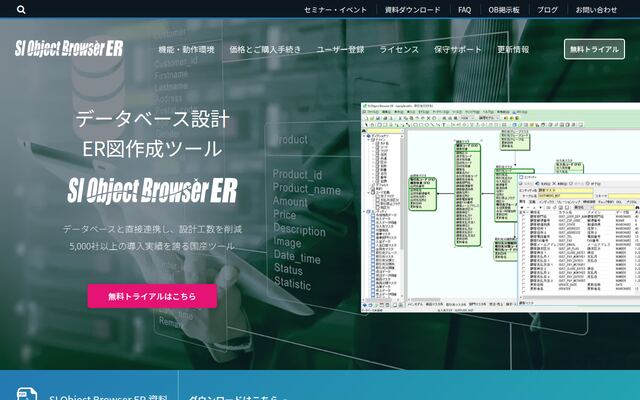The height and width of the screenshot is (400, 640).
Task: Visit the OB掲示板 link
Action: point(504,10)
